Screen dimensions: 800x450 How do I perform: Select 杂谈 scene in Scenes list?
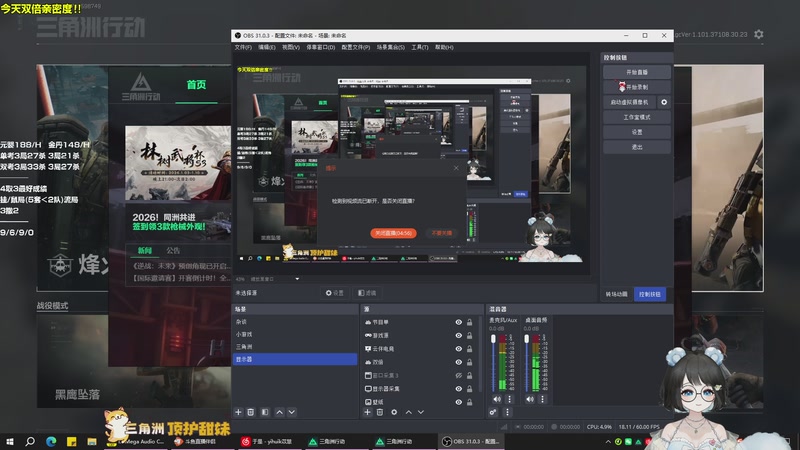click(295, 322)
